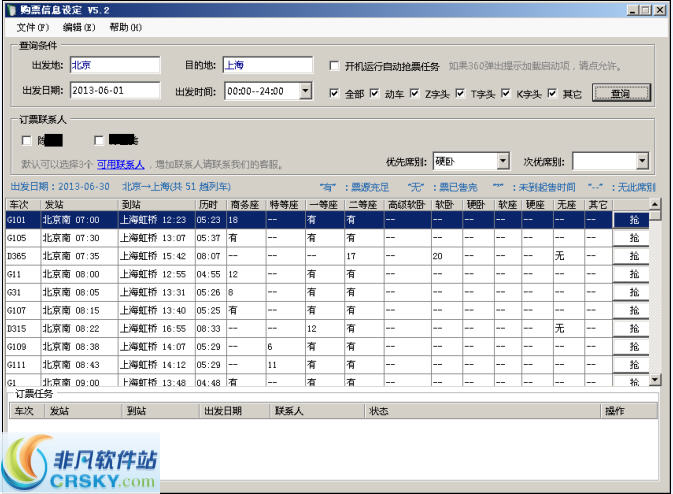This screenshot has width=673, height=494.
Task: Click the 出发地 input field with 北京
Action: tap(115, 65)
